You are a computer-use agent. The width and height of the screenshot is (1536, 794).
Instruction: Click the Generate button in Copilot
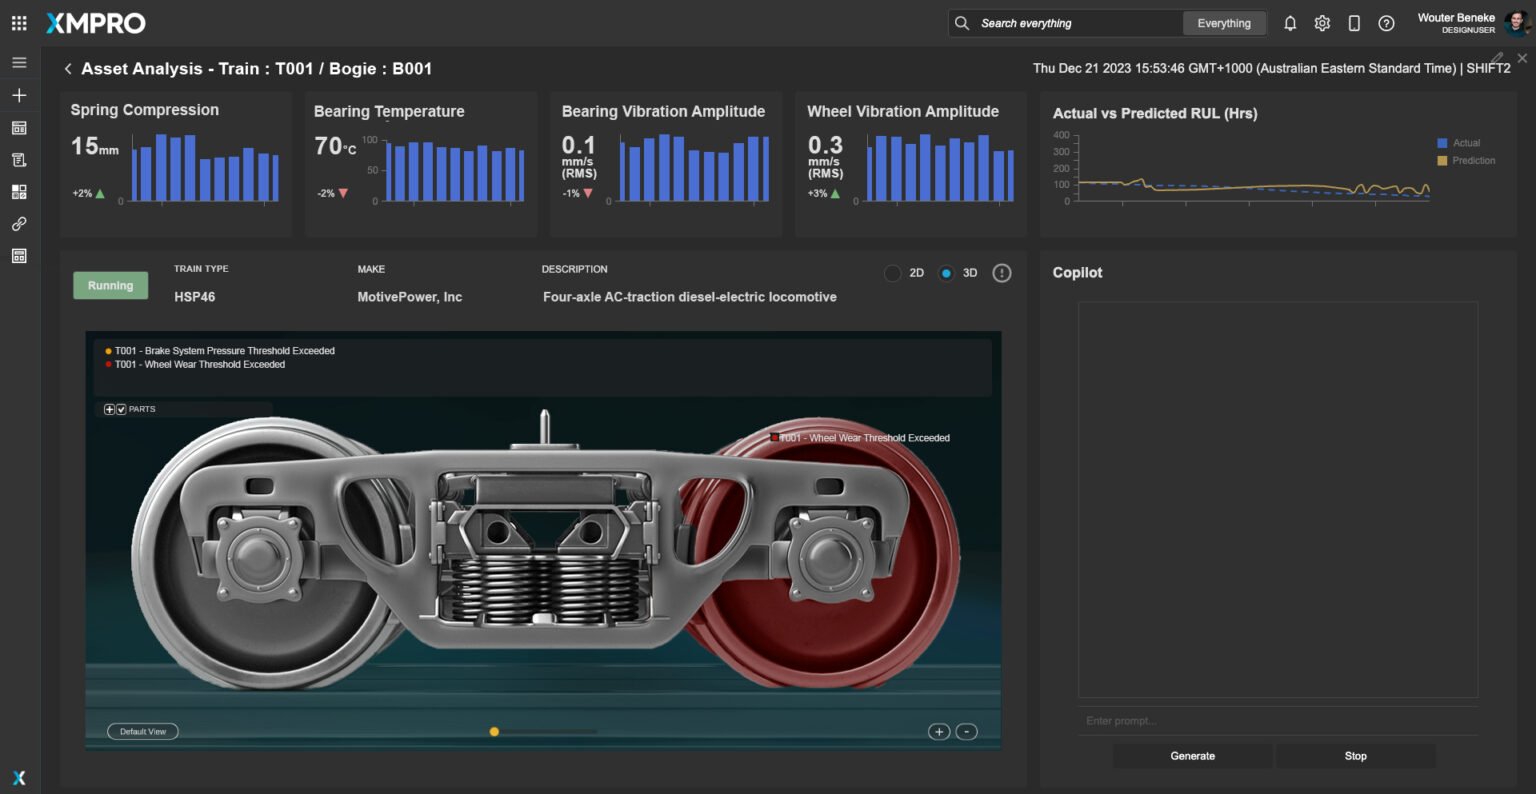coord(1192,756)
